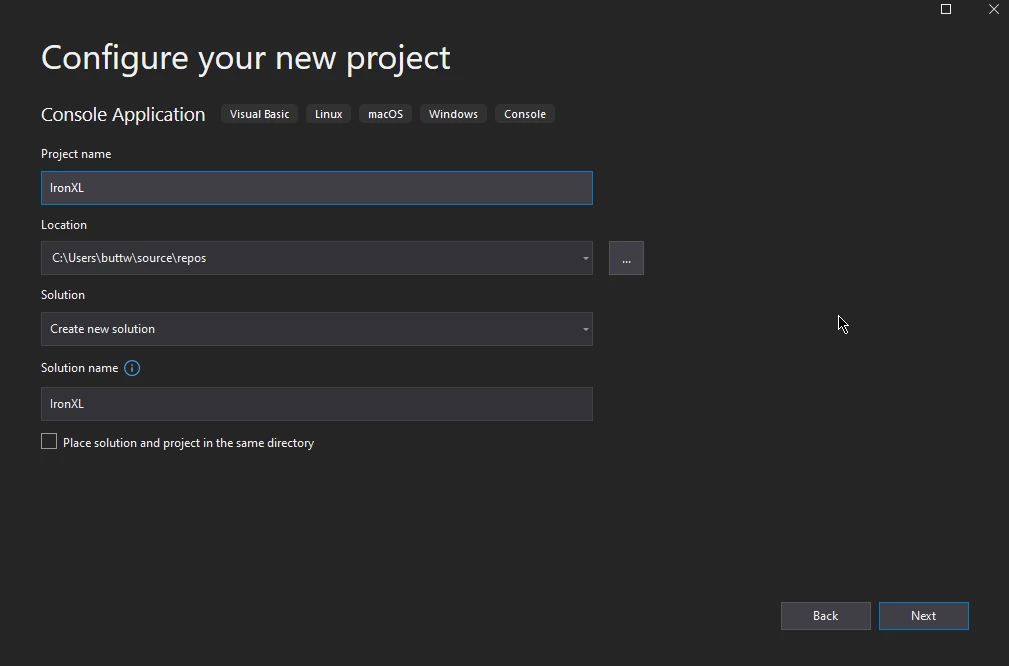The image size is (1009, 666).
Task: Go back with the Back button
Action: (825, 616)
